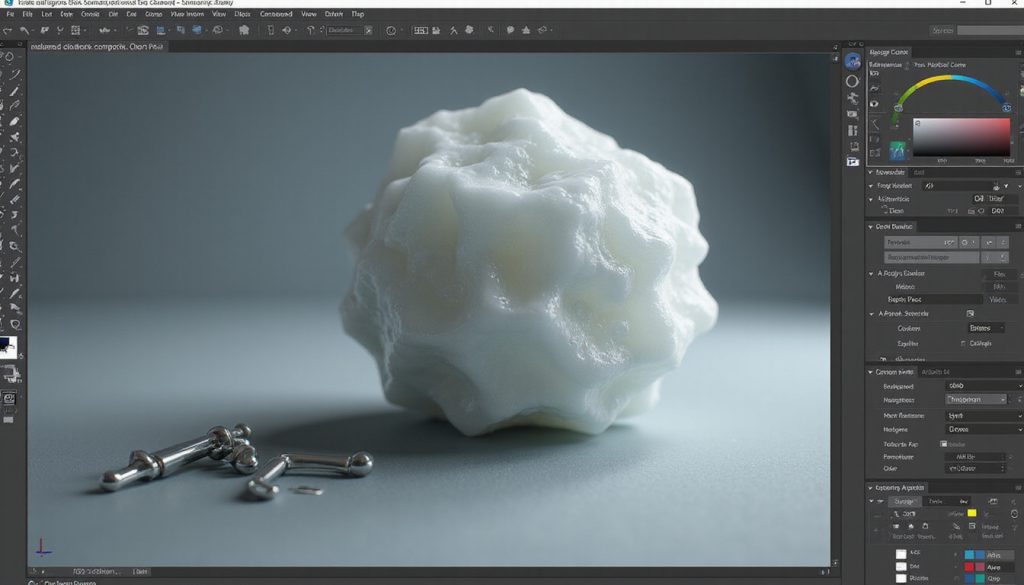Click the Fibs button in the A Roojn row
Screen dimensions: 1024x585
pyautogui.click(x=999, y=274)
